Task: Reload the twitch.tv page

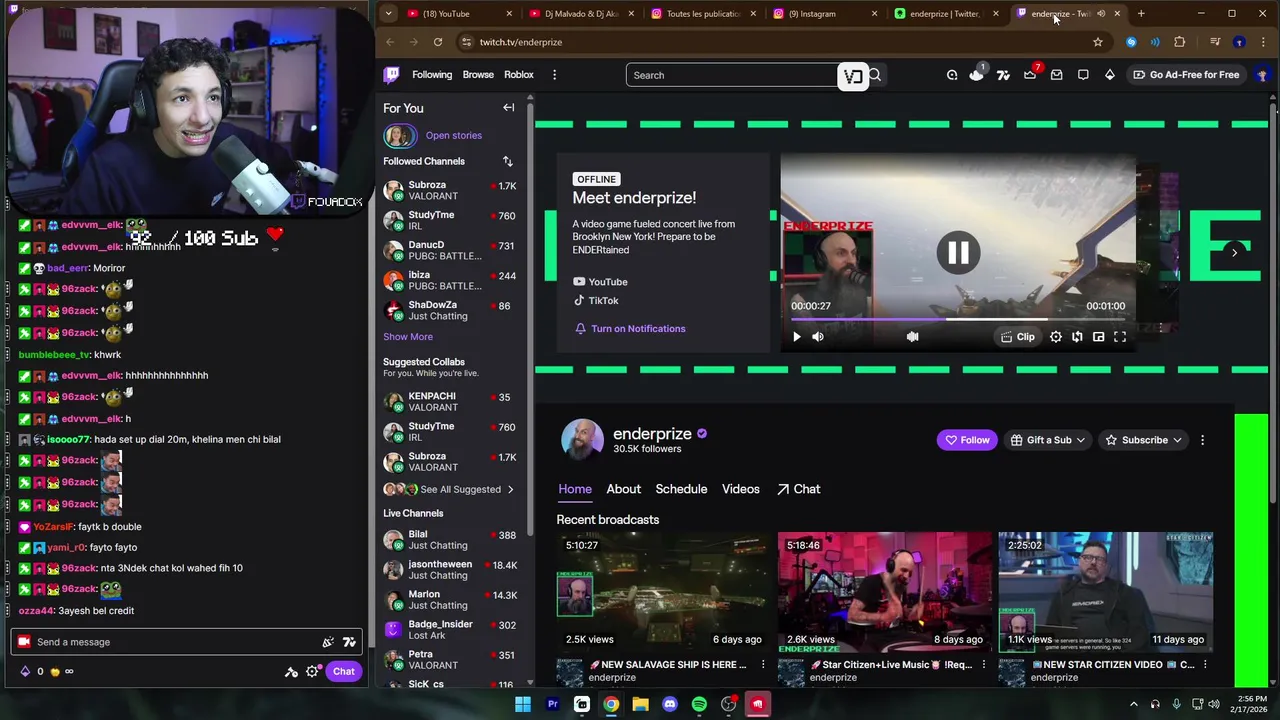Action: click(438, 42)
